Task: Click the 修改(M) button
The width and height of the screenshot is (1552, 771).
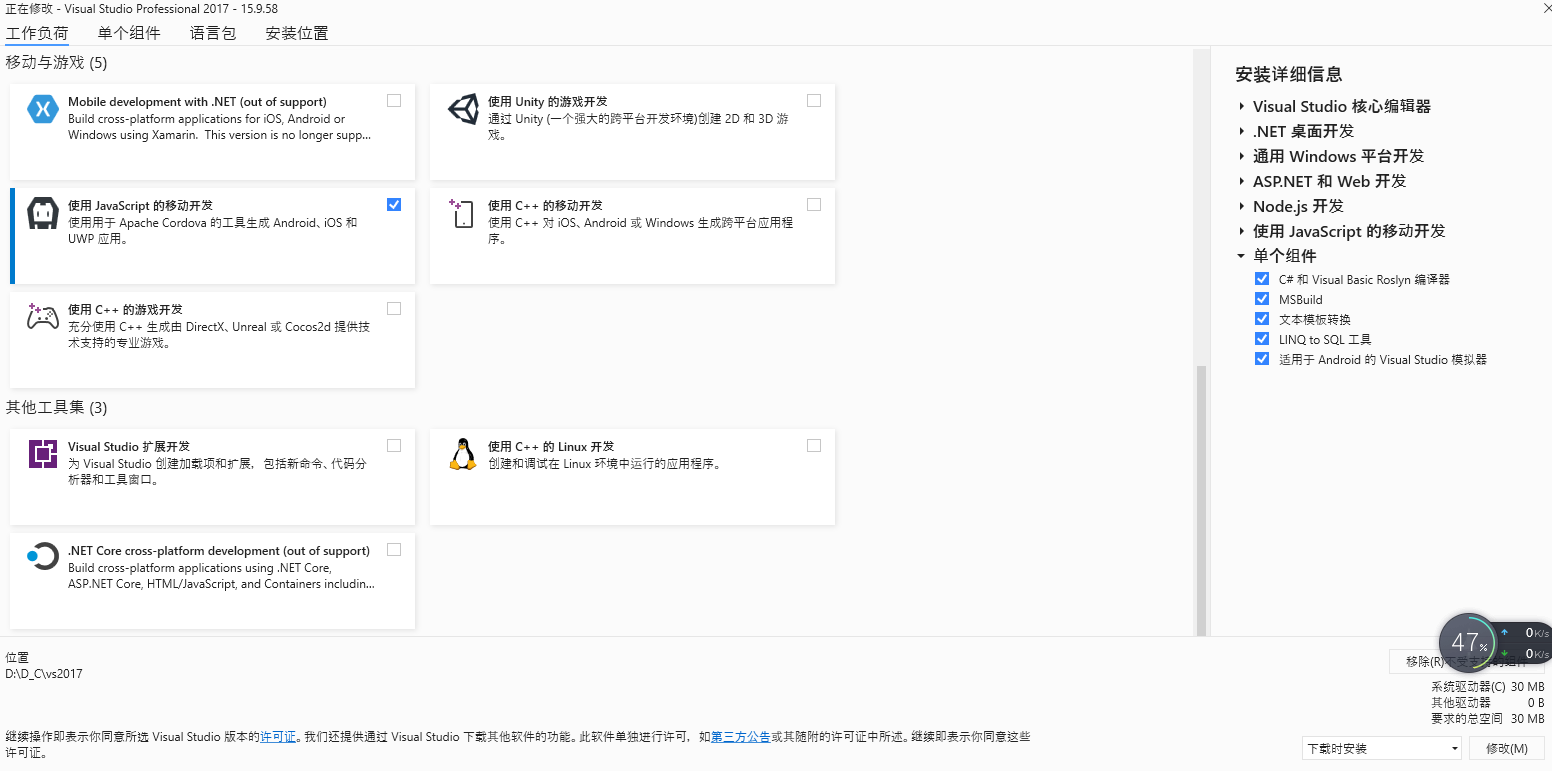Action: [x=1507, y=748]
